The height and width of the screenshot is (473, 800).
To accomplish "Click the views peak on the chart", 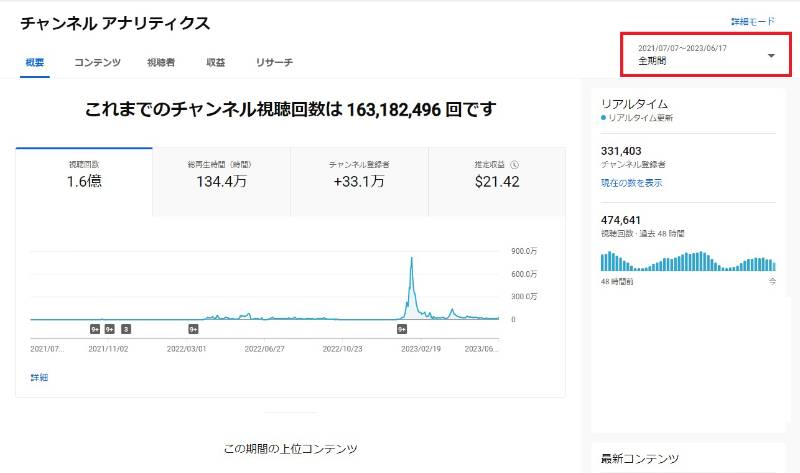I will 412,258.
